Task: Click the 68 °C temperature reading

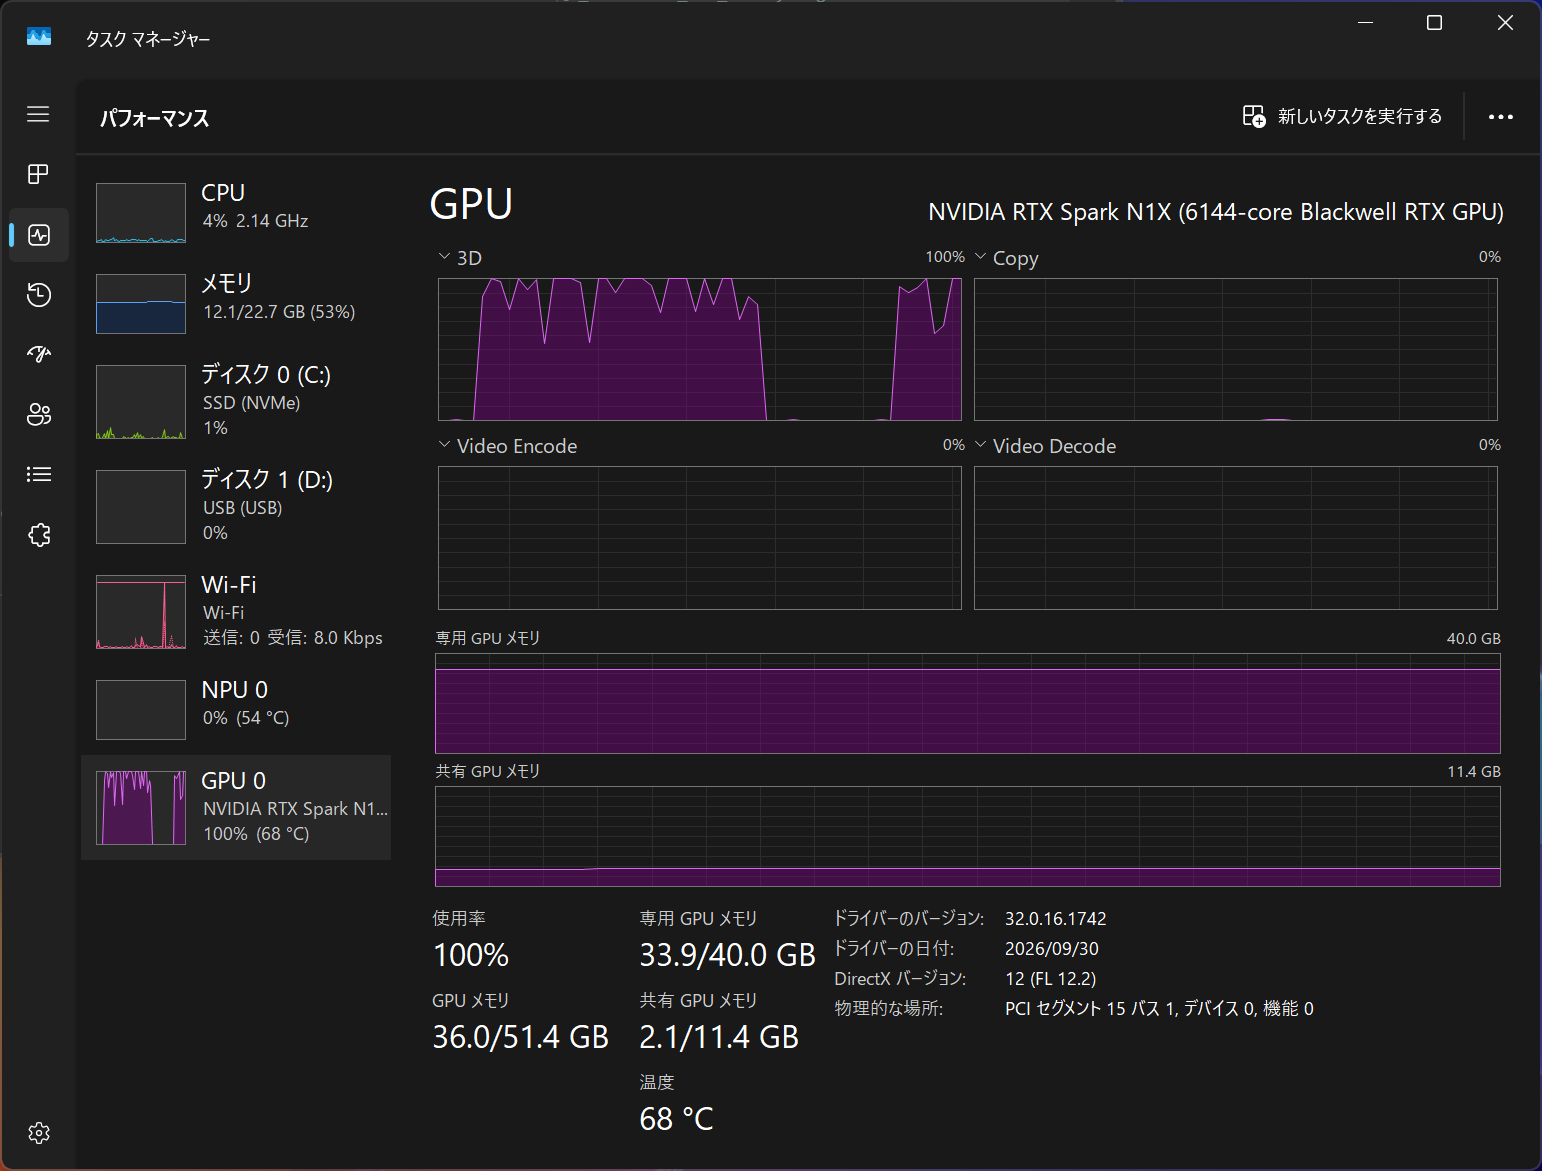Action: [x=676, y=1119]
